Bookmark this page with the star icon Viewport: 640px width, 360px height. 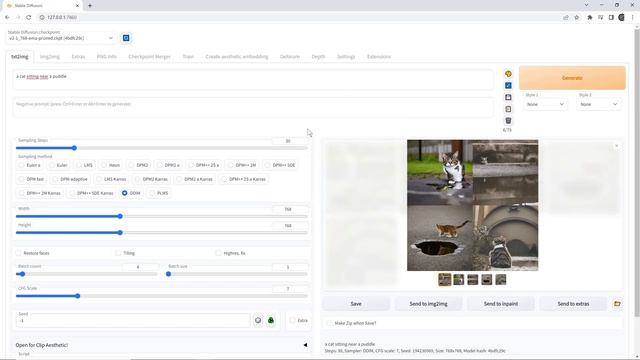click(577, 17)
